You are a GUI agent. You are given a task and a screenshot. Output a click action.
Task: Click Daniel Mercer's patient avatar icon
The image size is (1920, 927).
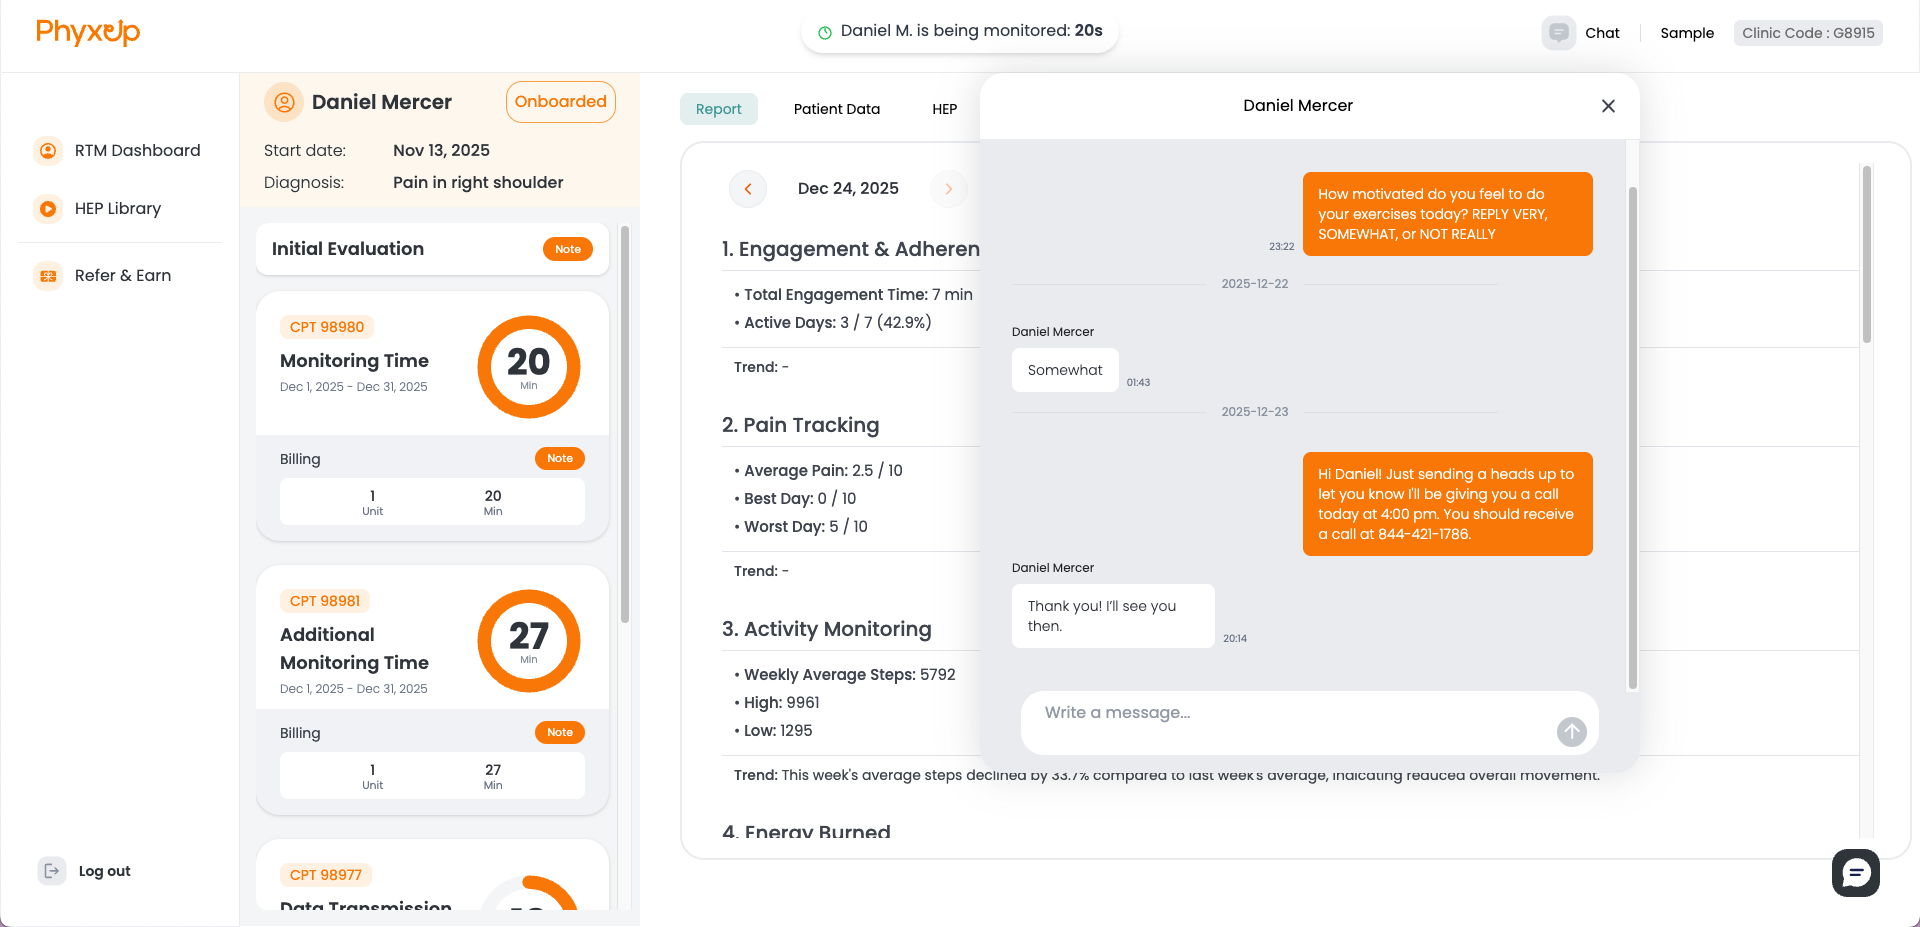(283, 101)
